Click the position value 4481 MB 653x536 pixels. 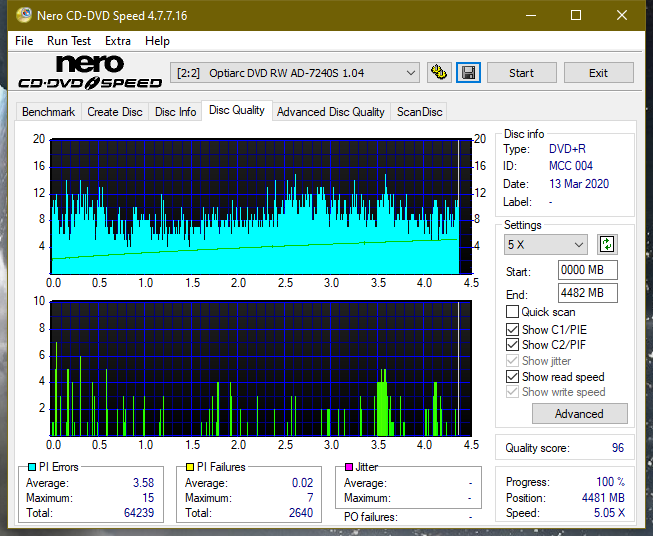[x=603, y=498]
